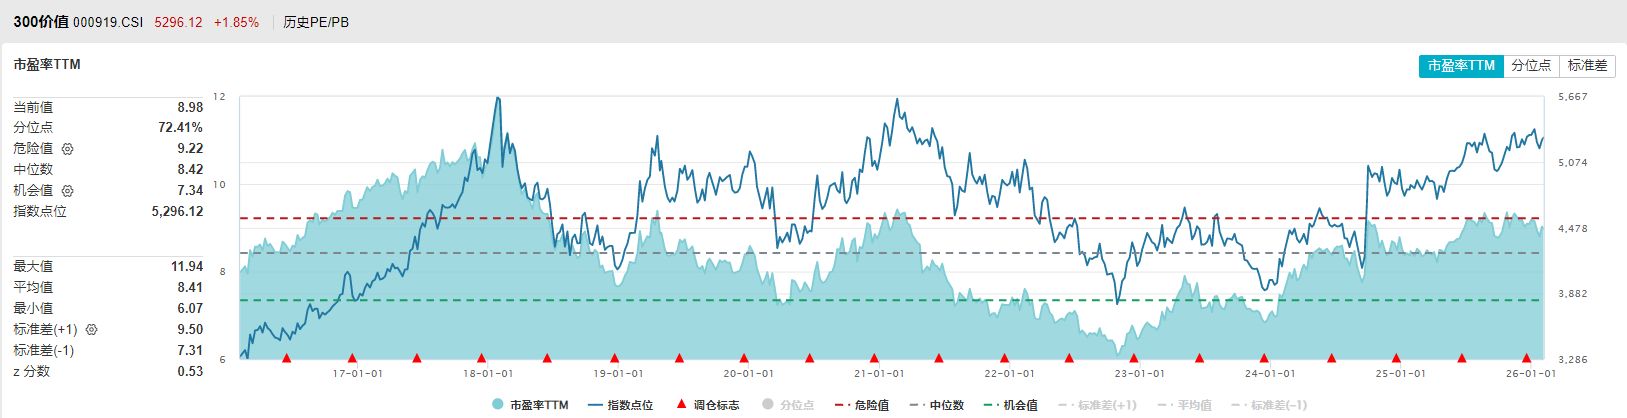The height and width of the screenshot is (418, 1627).
Task: Toggle 中位数 legend entry
Action: click(x=937, y=405)
